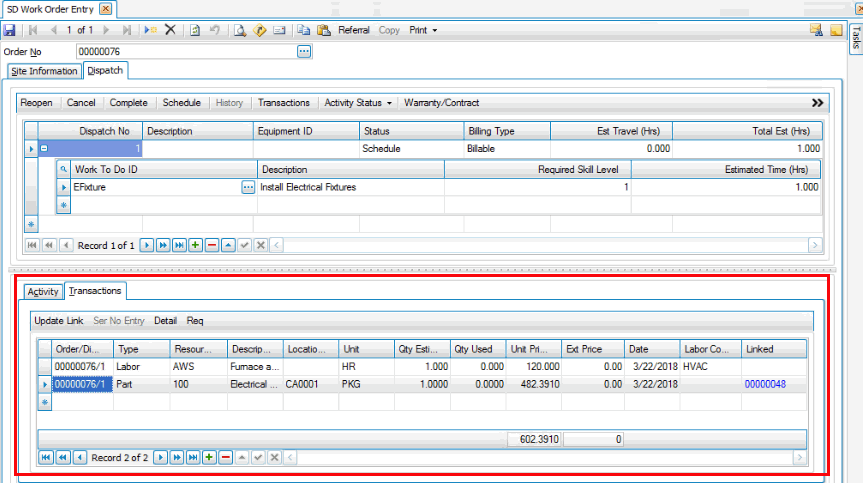Click the Install Electrical Fixtures description cell
Screen dimensions: 863x483
pos(351,188)
